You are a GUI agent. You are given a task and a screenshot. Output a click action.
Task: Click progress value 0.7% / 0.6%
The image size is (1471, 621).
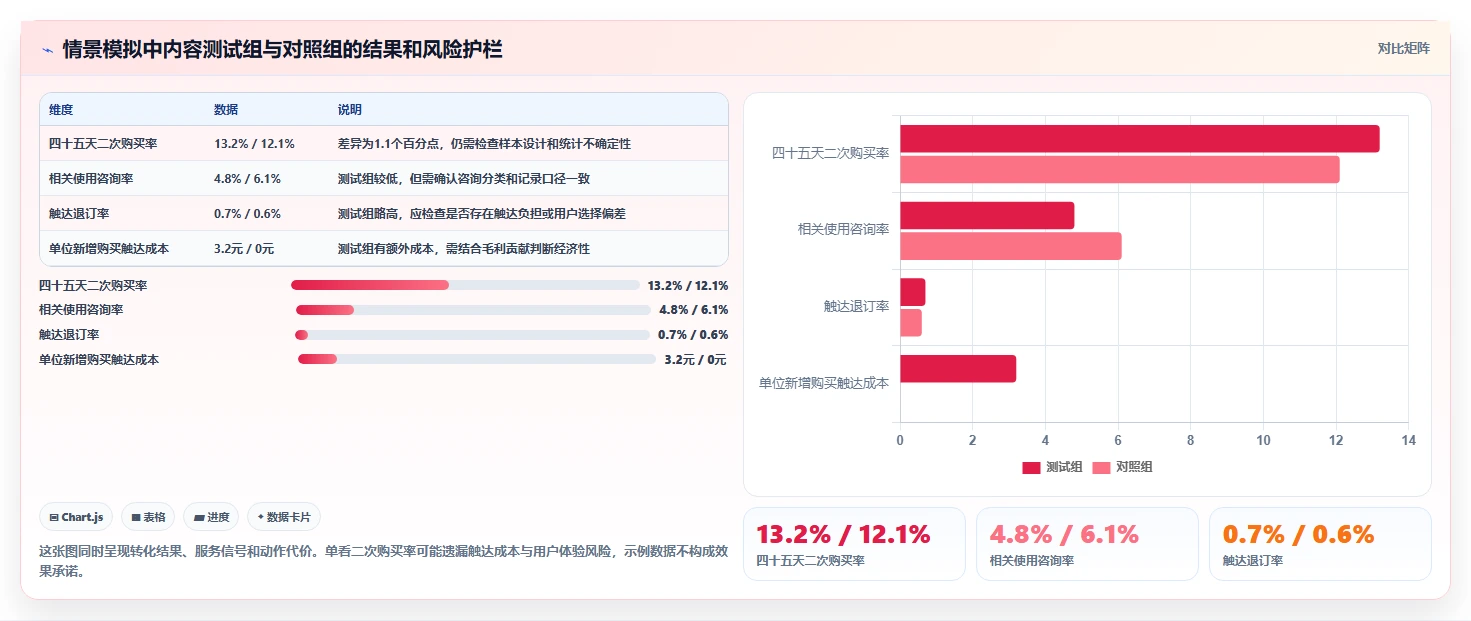click(x=693, y=335)
